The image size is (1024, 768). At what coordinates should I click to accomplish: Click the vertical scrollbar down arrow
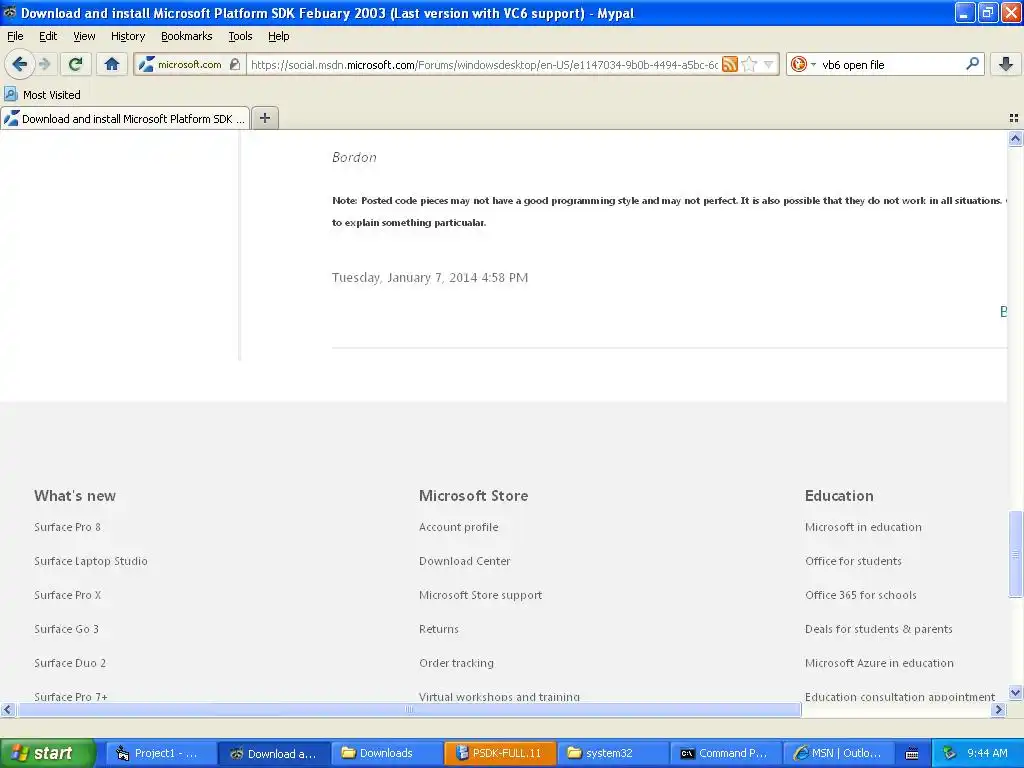pos(1015,693)
